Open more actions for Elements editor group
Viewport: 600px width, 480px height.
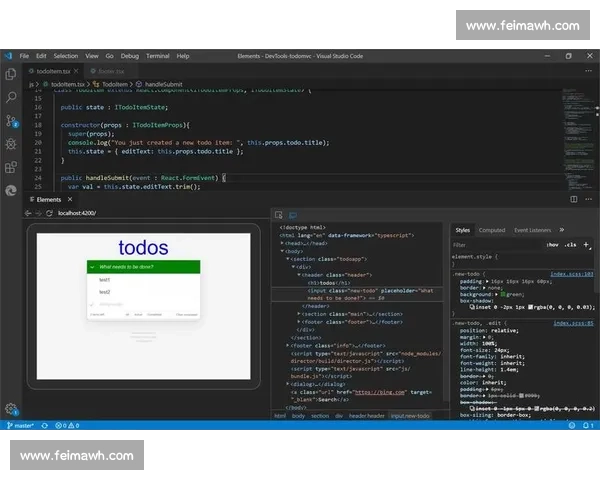click(589, 199)
